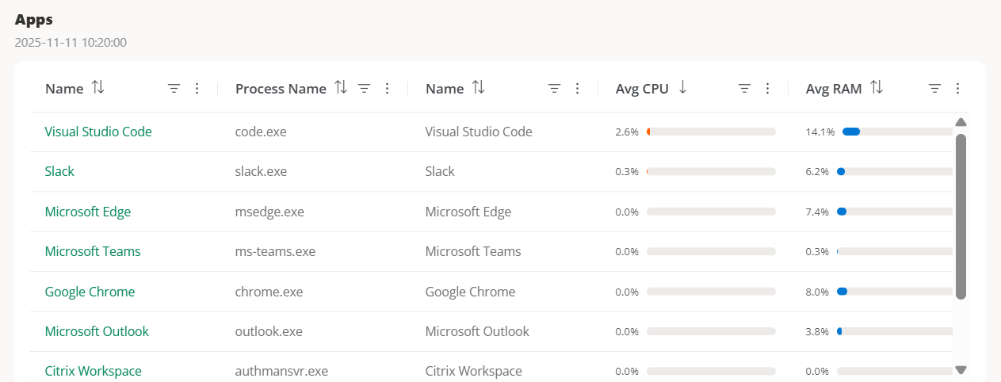Image resolution: width=1001 pixels, height=382 pixels.
Task: Click Visual Studio Code CPU bar at 2.6%
Action: (711, 132)
